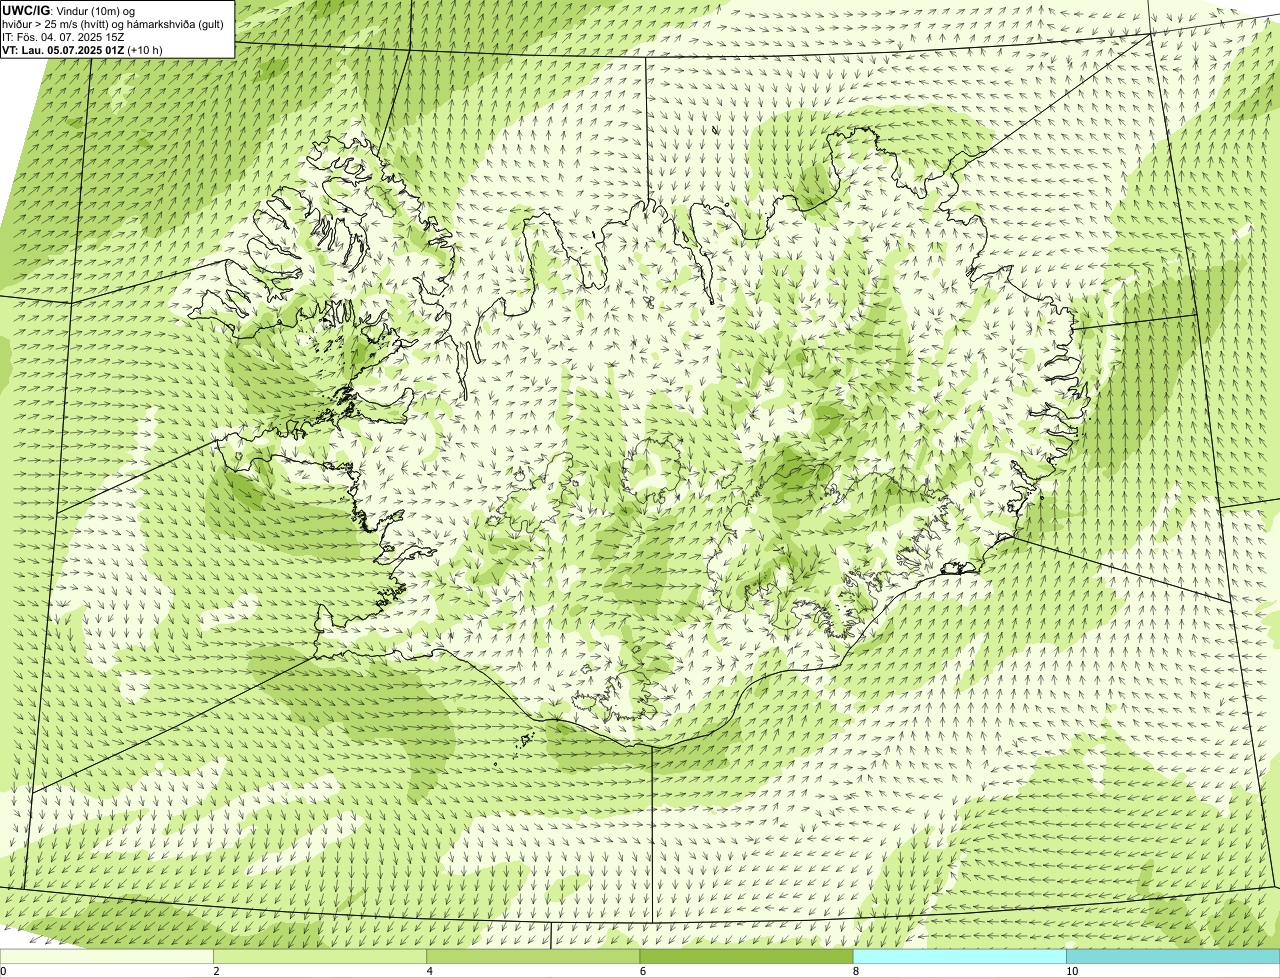
Task: Click the '8' scale label
Action: click(856, 971)
